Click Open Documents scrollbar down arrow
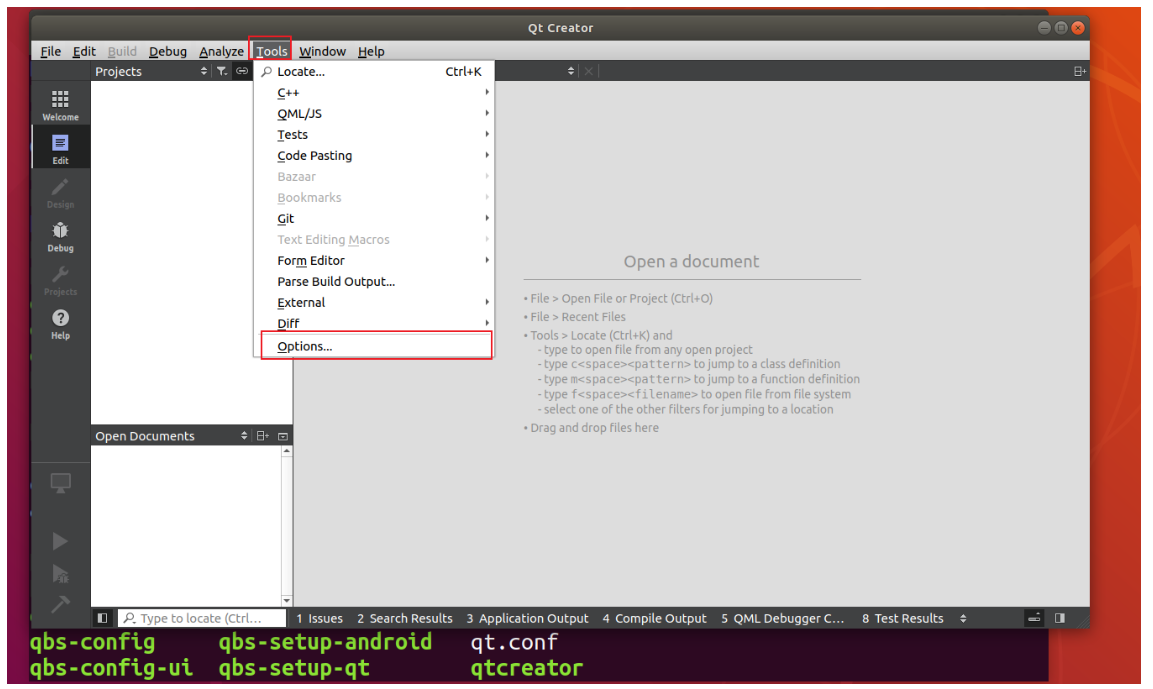Screen dimensions: 1153x689 pyautogui.click(x=286, y=601)
